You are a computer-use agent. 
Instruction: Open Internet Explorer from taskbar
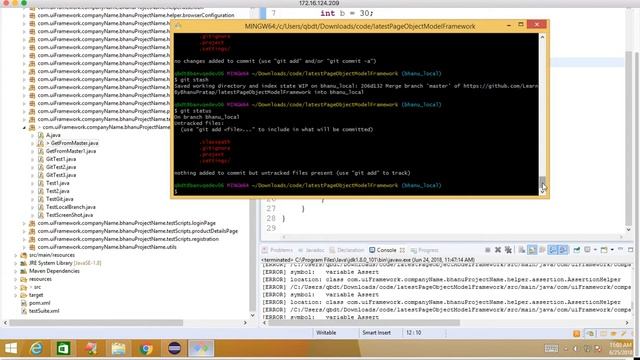[x=36, y=349]
